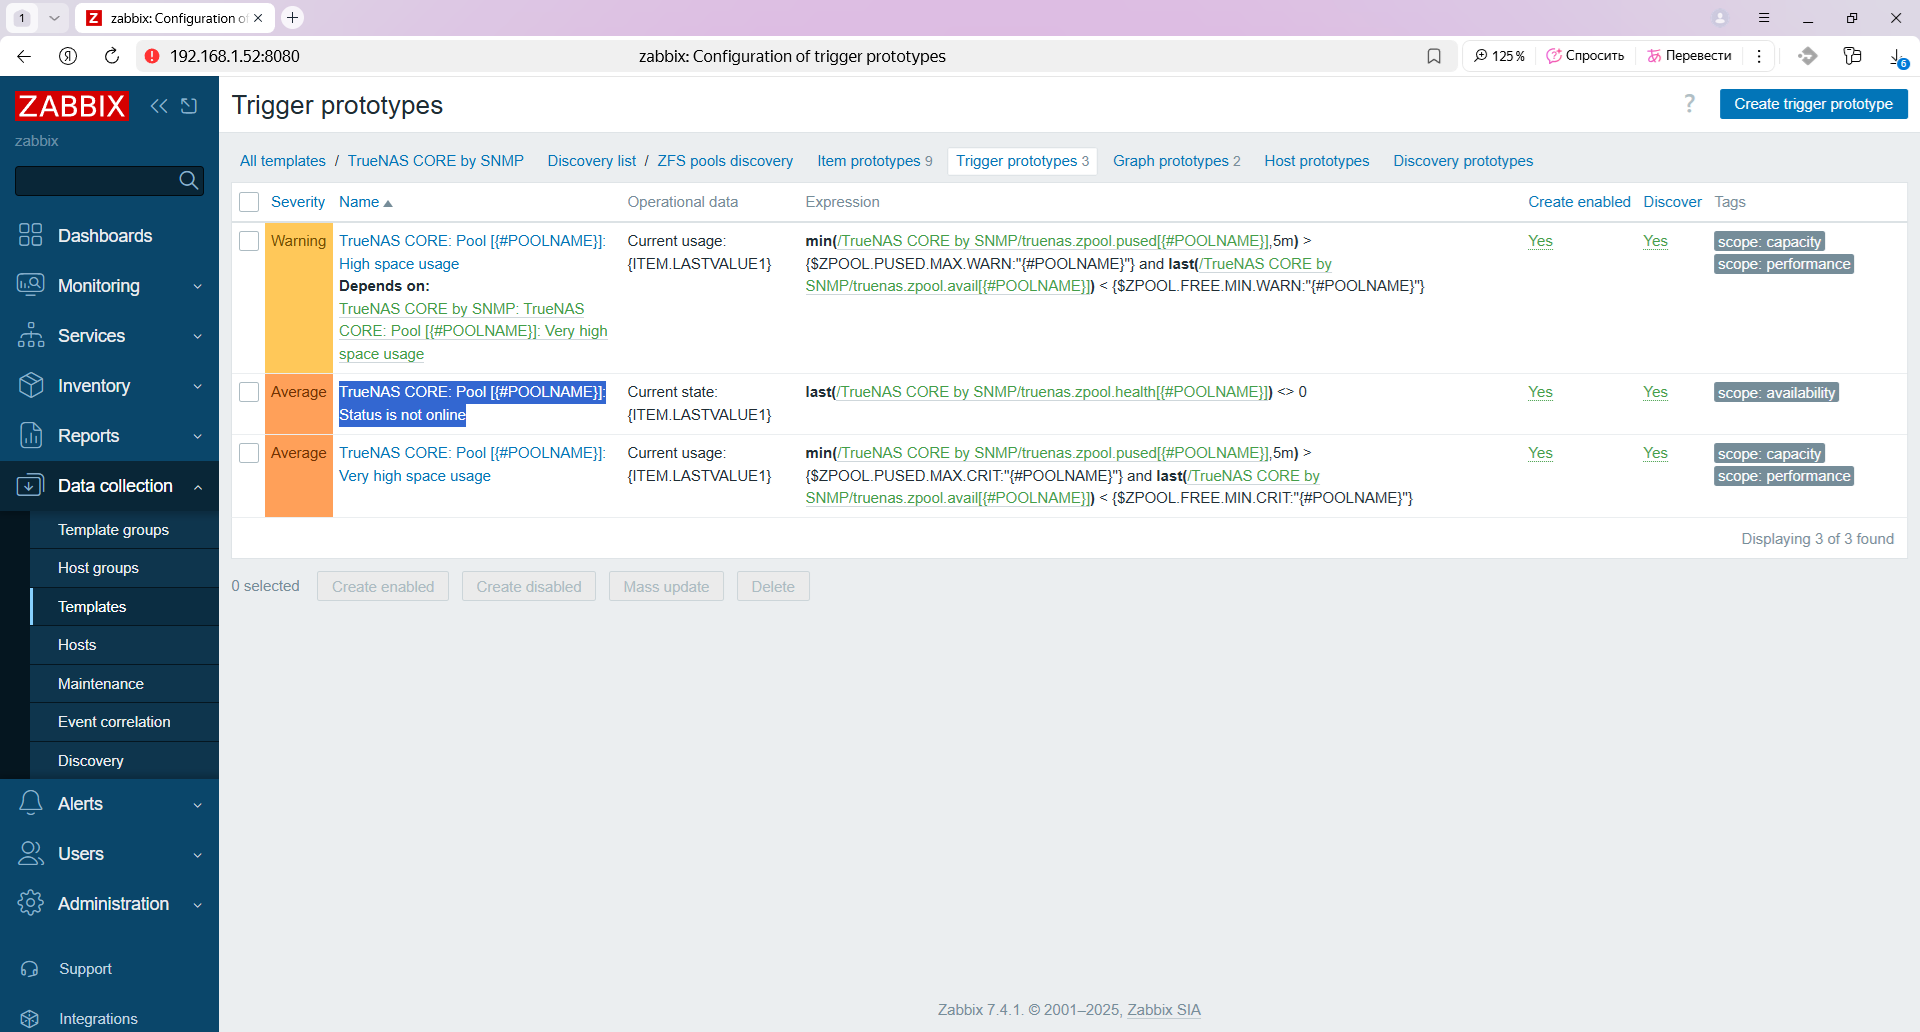Click the Alerts bell icon
This screenshot has width=1920, height=1032.
[31, 803]
